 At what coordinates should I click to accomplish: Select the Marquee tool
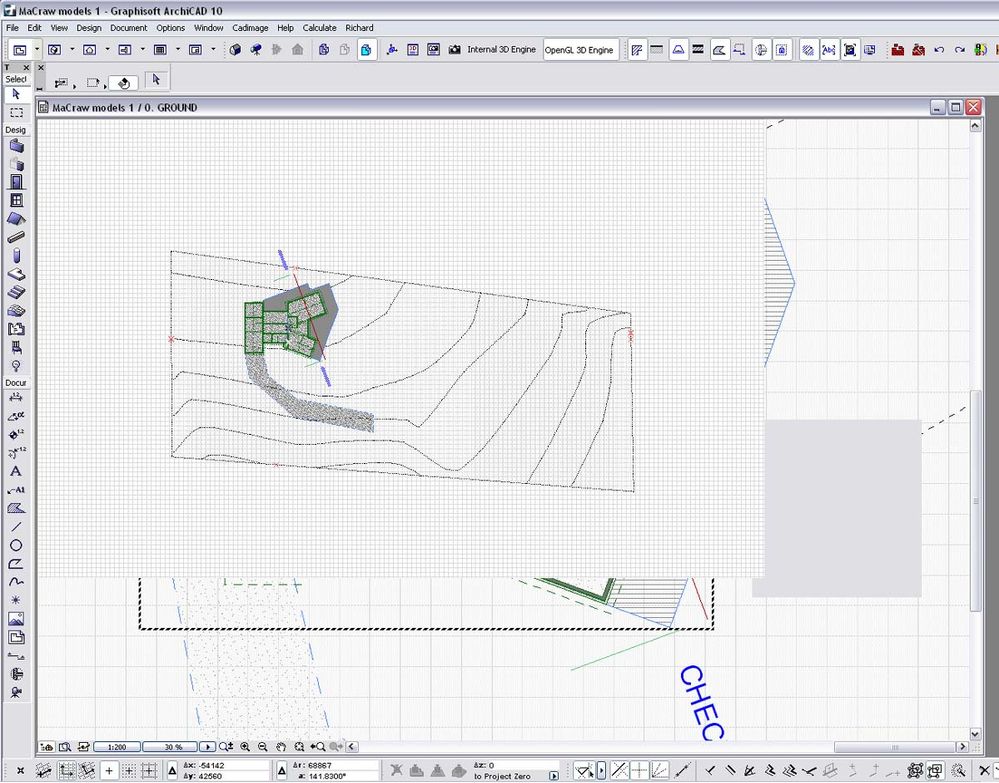pyautogui.click(x=16, y=113)
